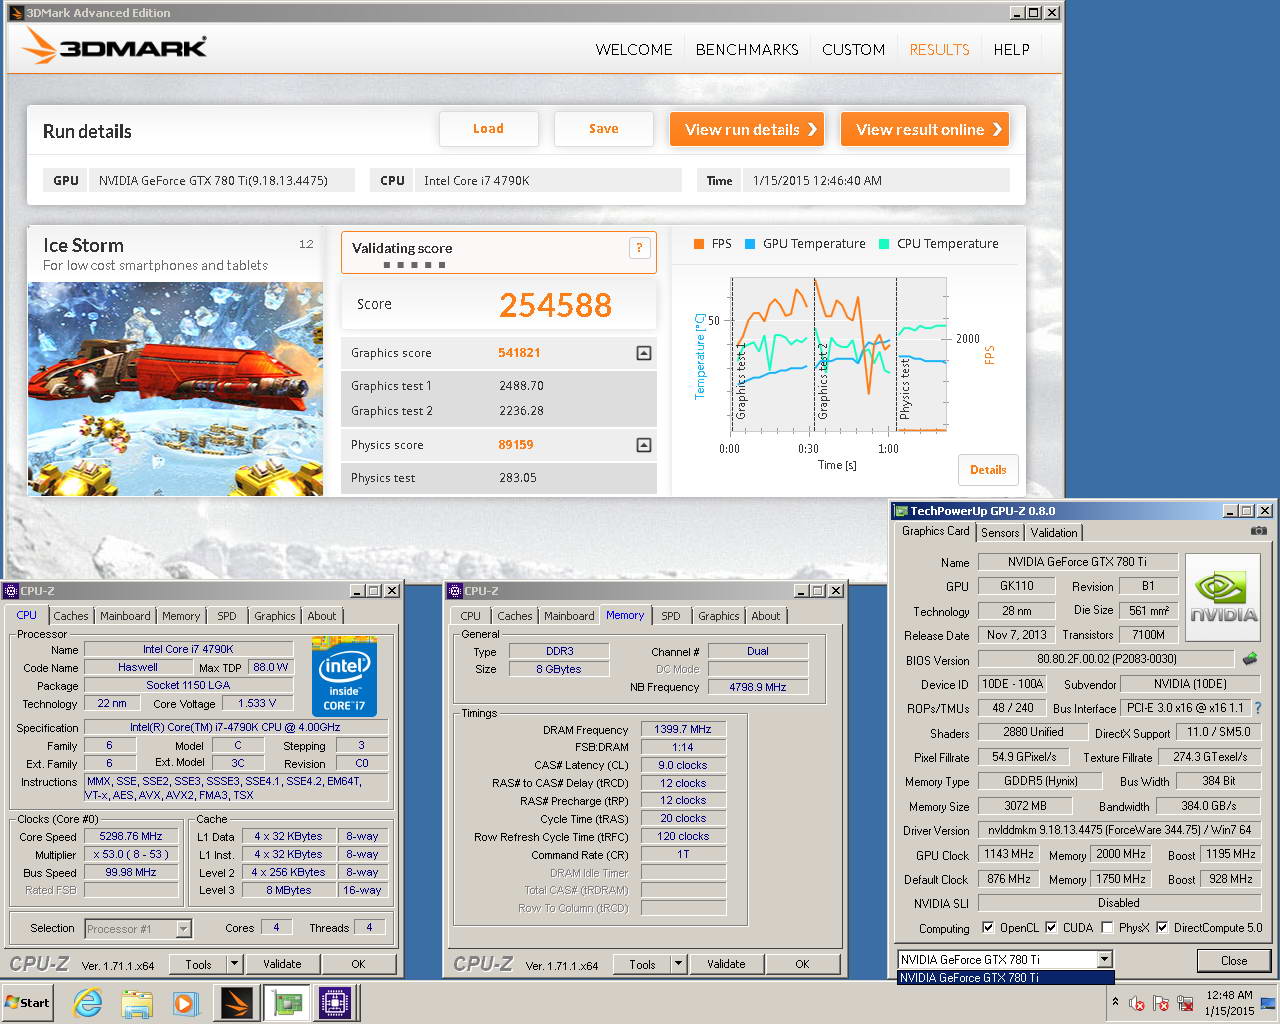
Task: Show hidden tray icons with the chevron
Action: (1115, 1001)
